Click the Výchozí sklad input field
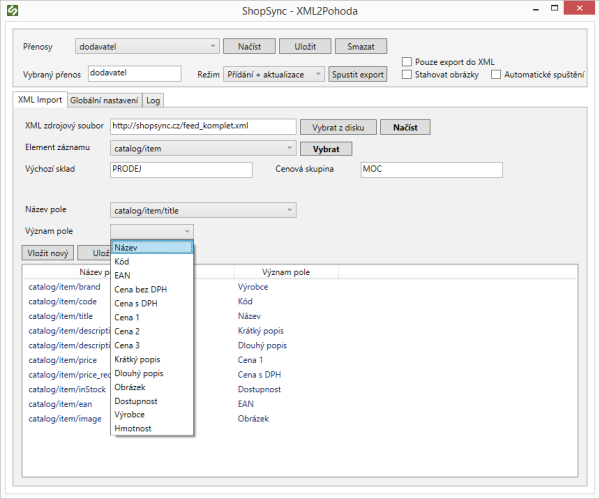This screenshot has height=499, width=600. (x=180, y=169)
